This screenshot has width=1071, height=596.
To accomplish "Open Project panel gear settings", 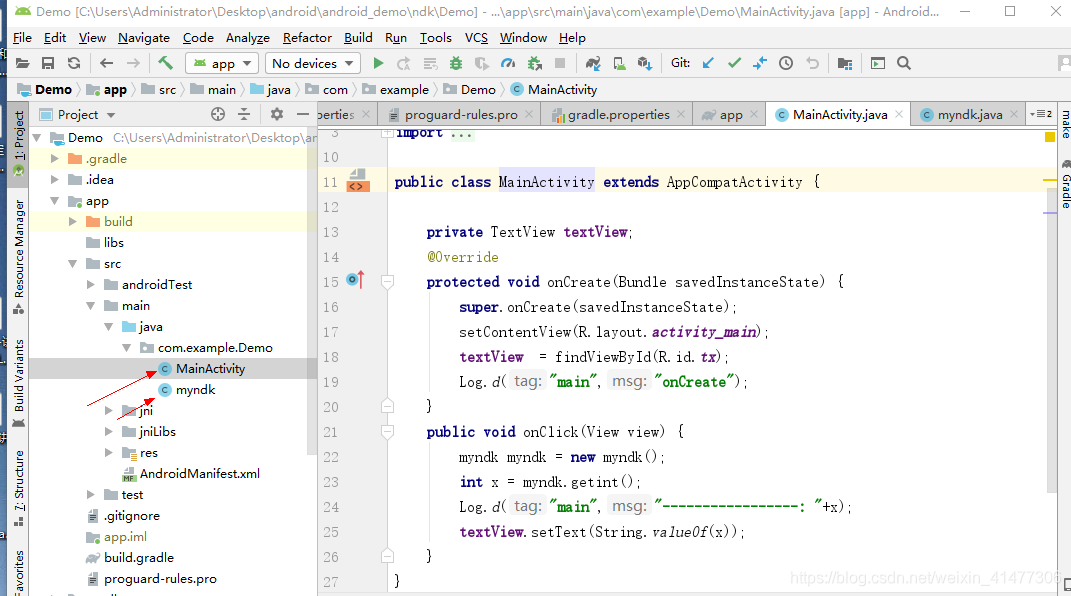I will 277,115.
